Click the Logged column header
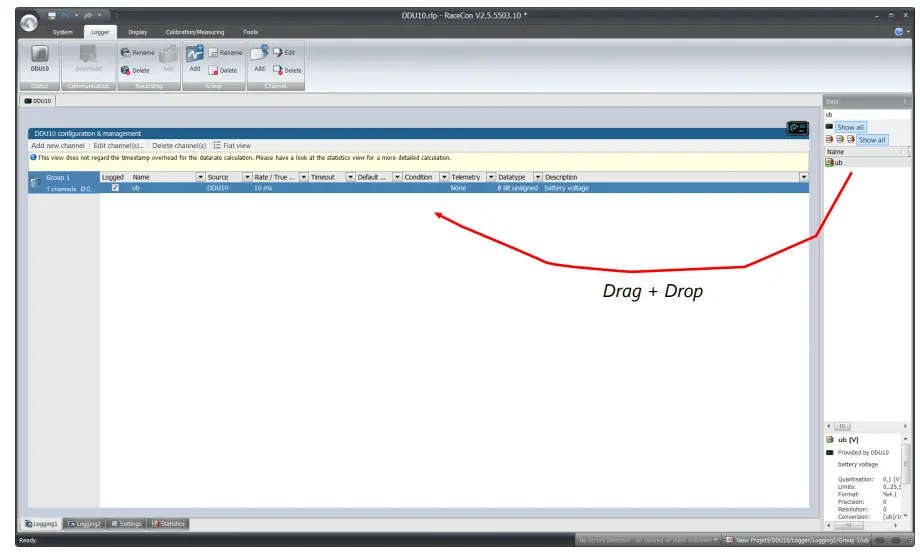920x552 pixels. tap(113, 177)
